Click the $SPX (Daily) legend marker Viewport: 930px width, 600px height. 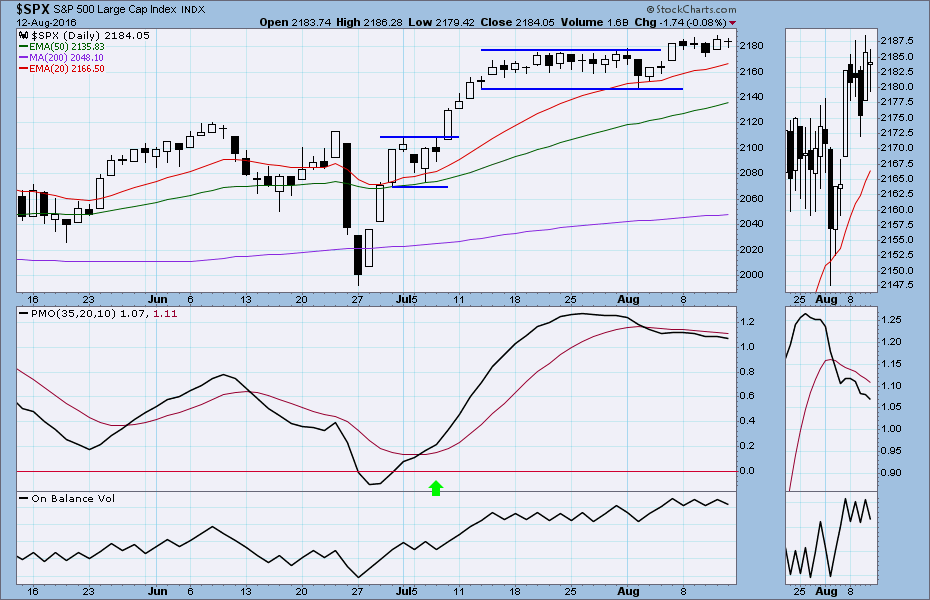tap(23, 35)
